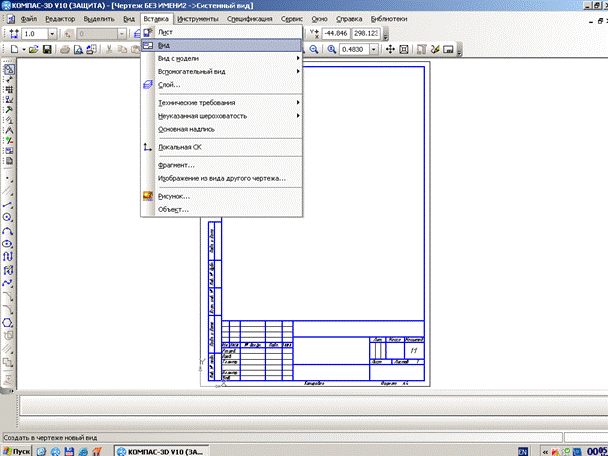Select the Ellipse tool
Image resolution: width=608 pixels, height=456 pixels.
tap(8, 244)
